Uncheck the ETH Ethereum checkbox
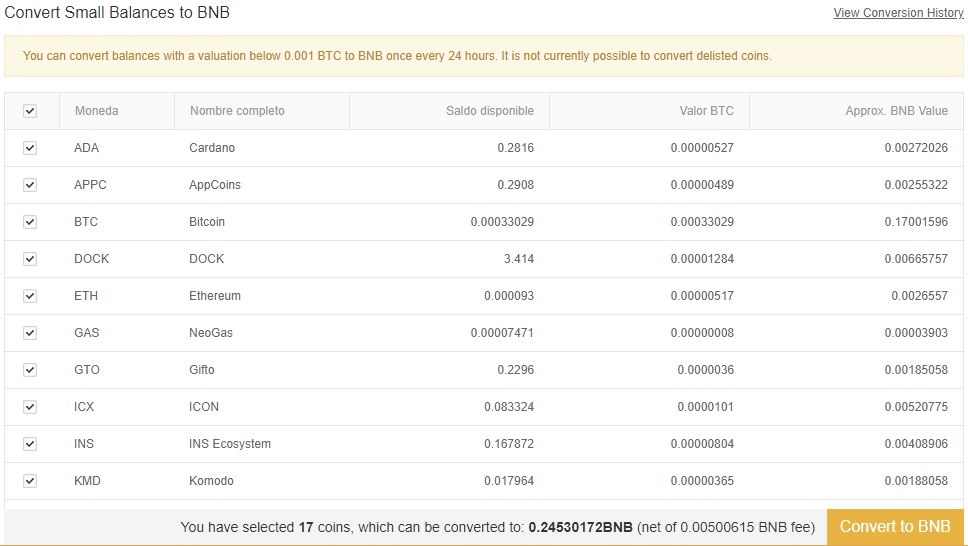This screenshot has height=546, width=968. [30, 296]
